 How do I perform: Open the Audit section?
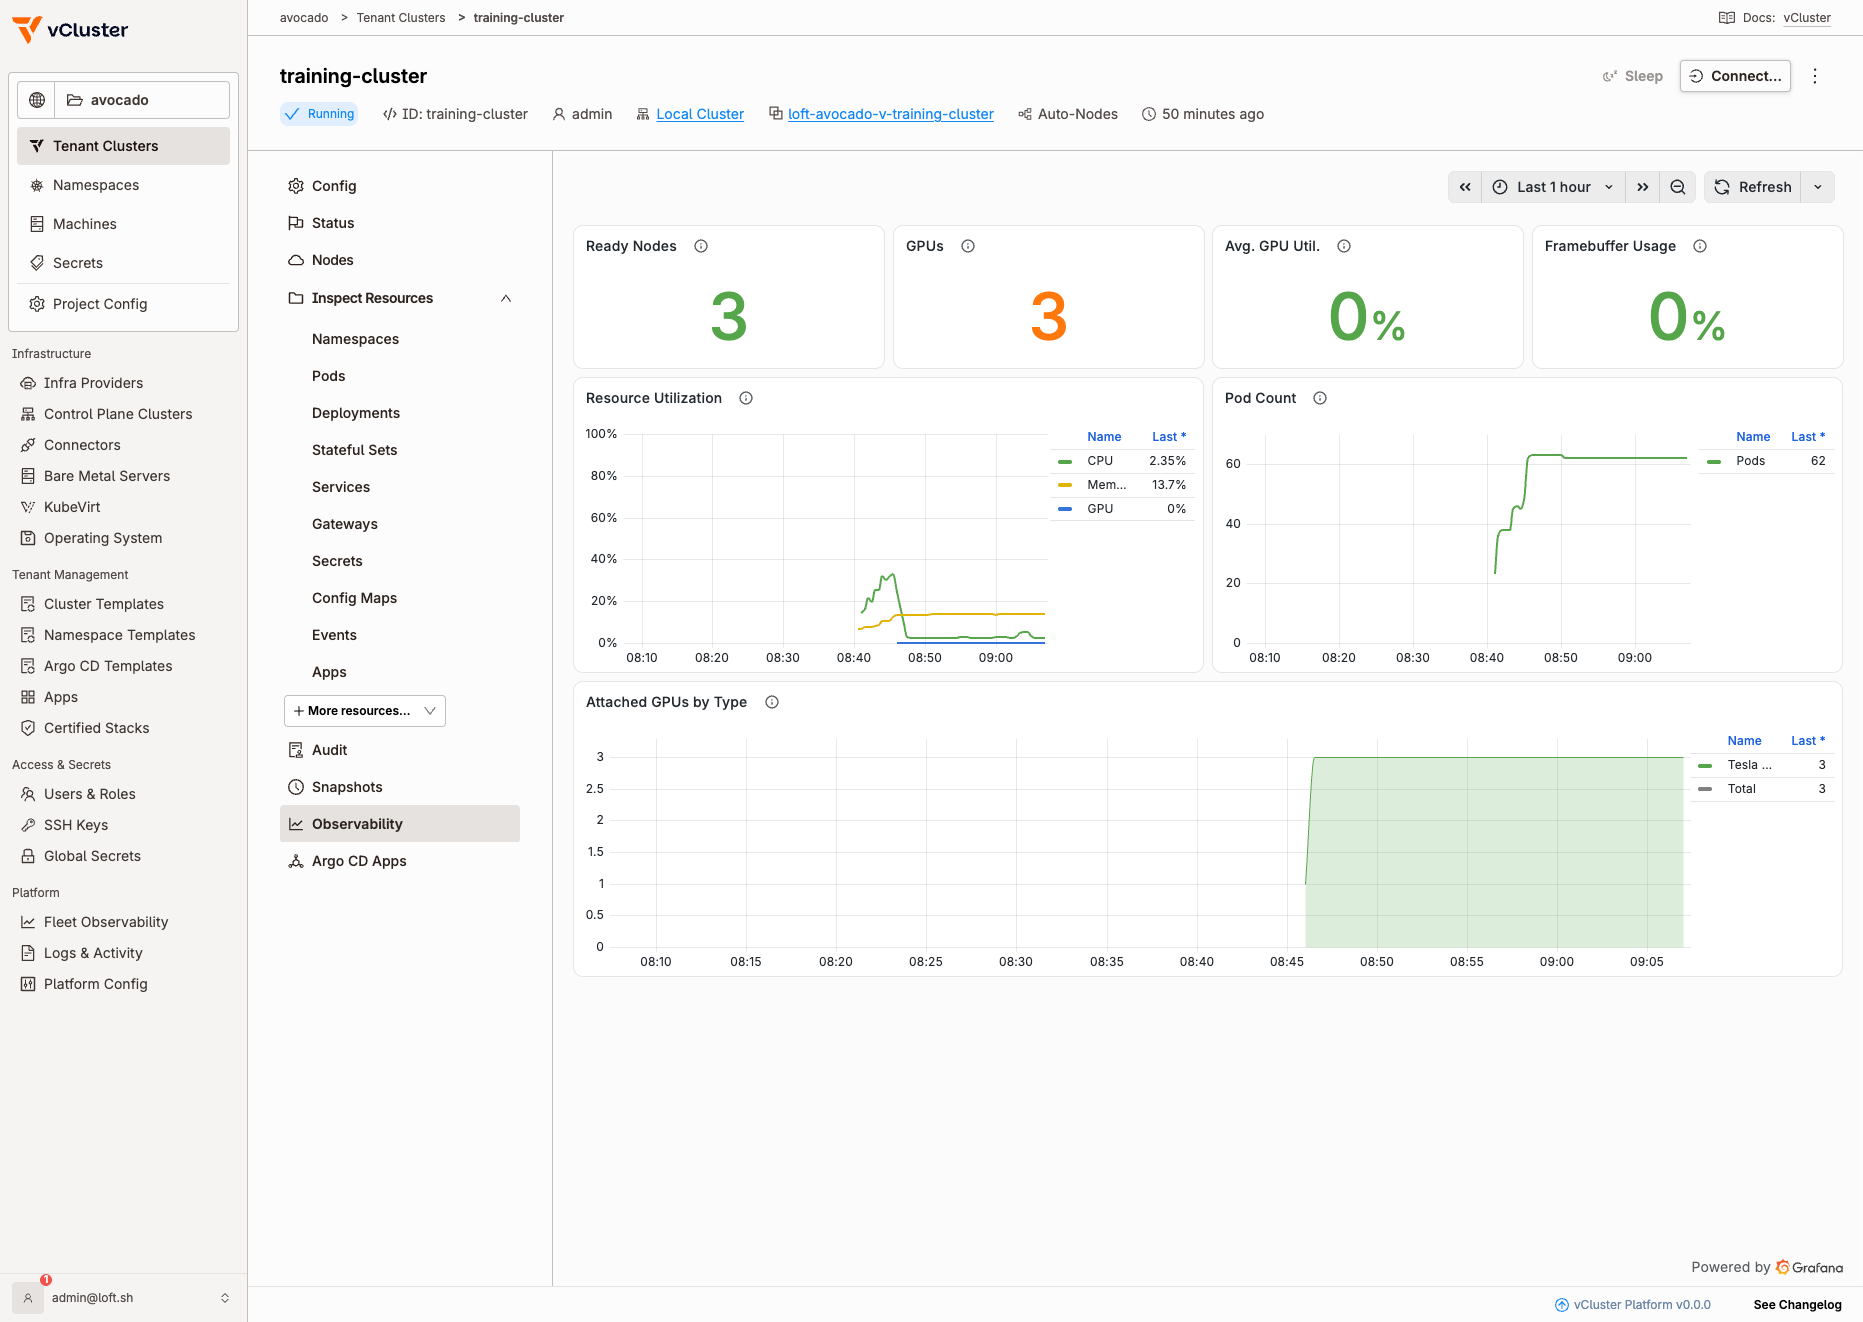[400, 750]
